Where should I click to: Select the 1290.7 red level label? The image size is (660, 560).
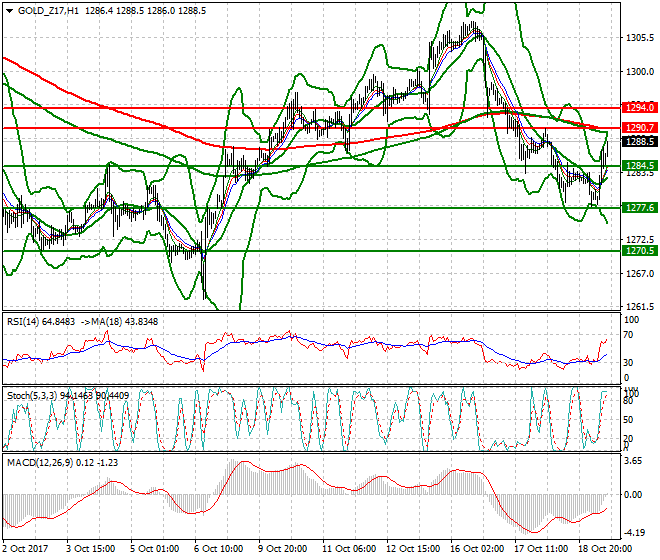pyautogui.click(x=640, y=128)
